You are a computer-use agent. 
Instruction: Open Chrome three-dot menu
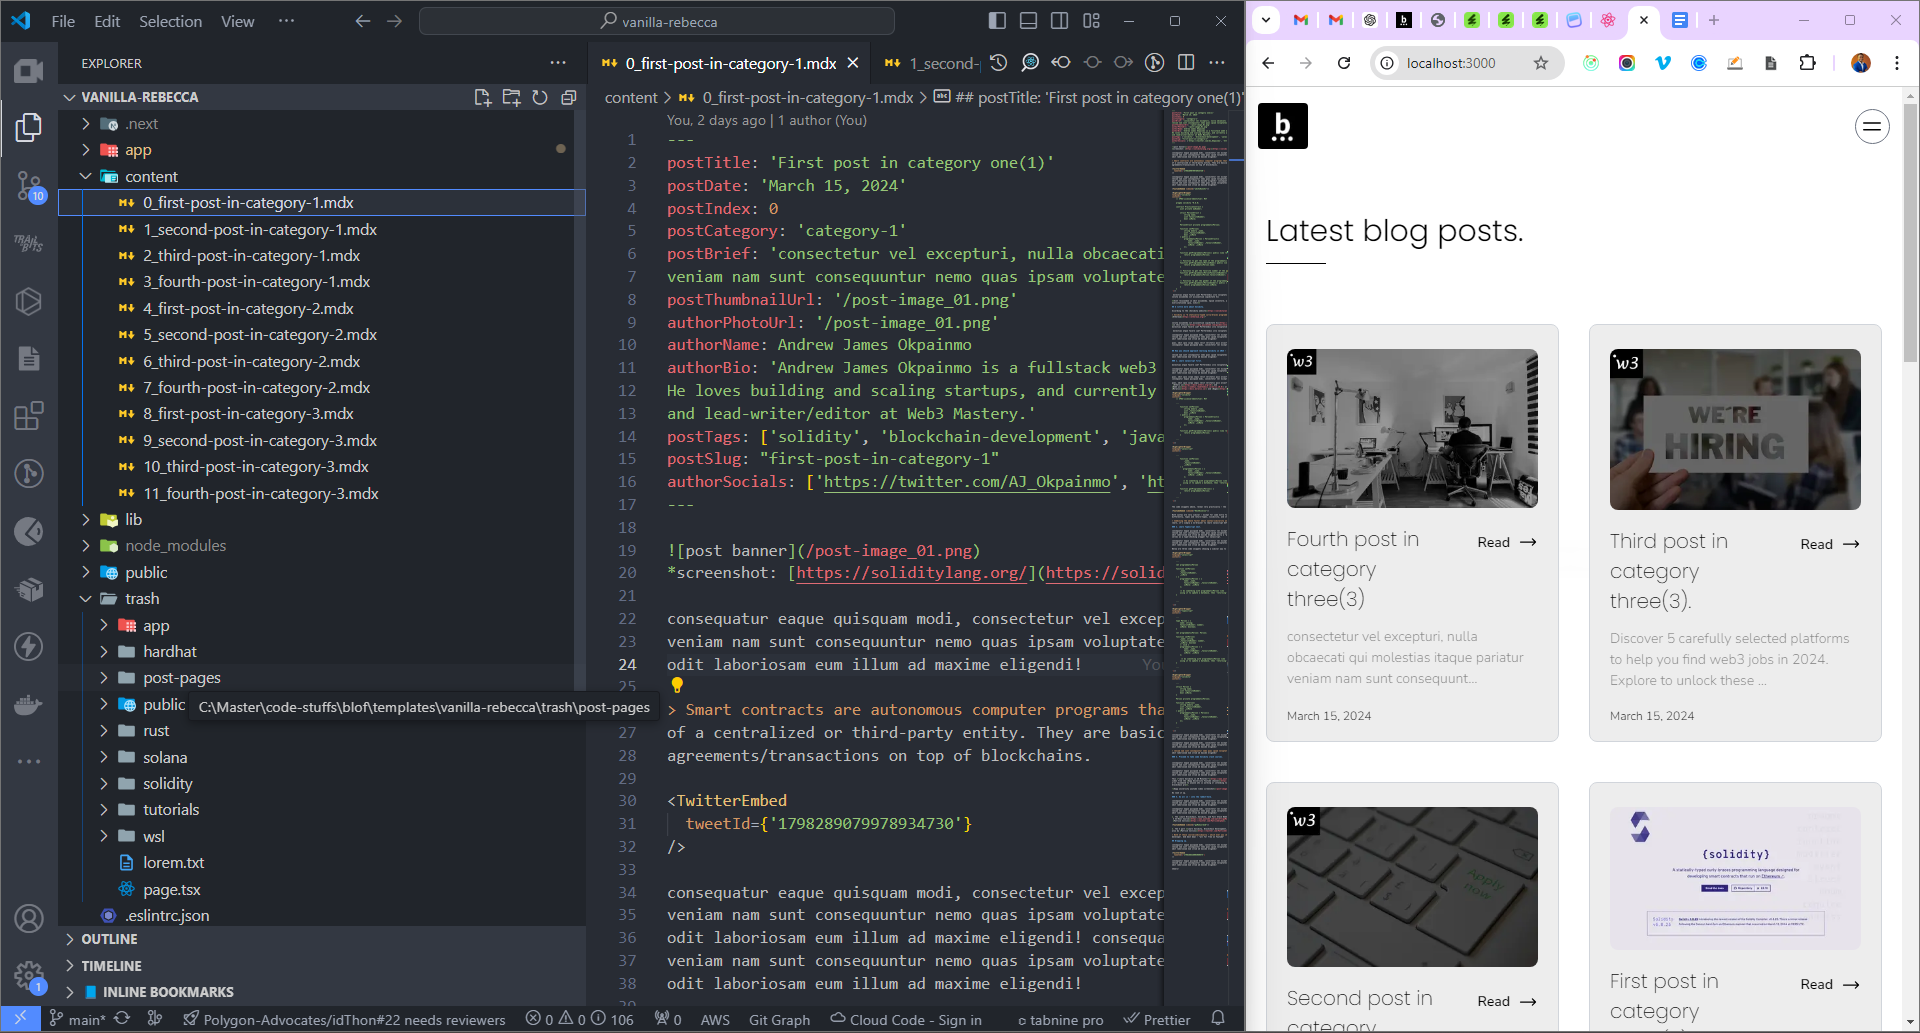click(1897, 63)
